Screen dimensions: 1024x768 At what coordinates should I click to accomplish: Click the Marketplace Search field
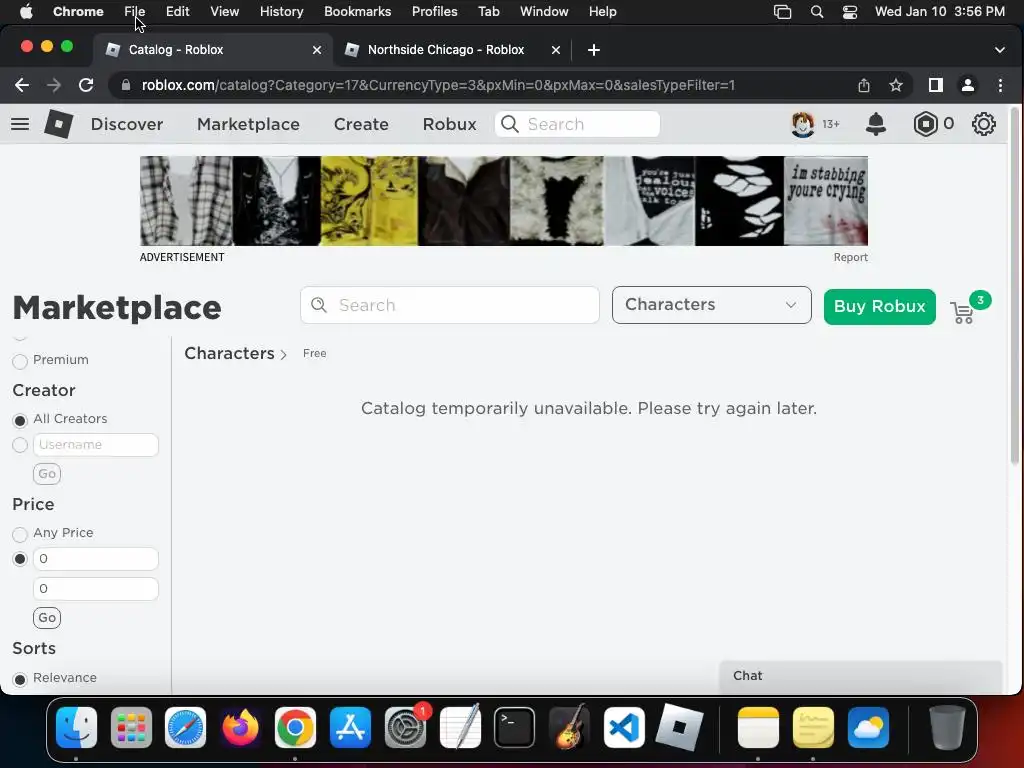click(x=450, y=305)
